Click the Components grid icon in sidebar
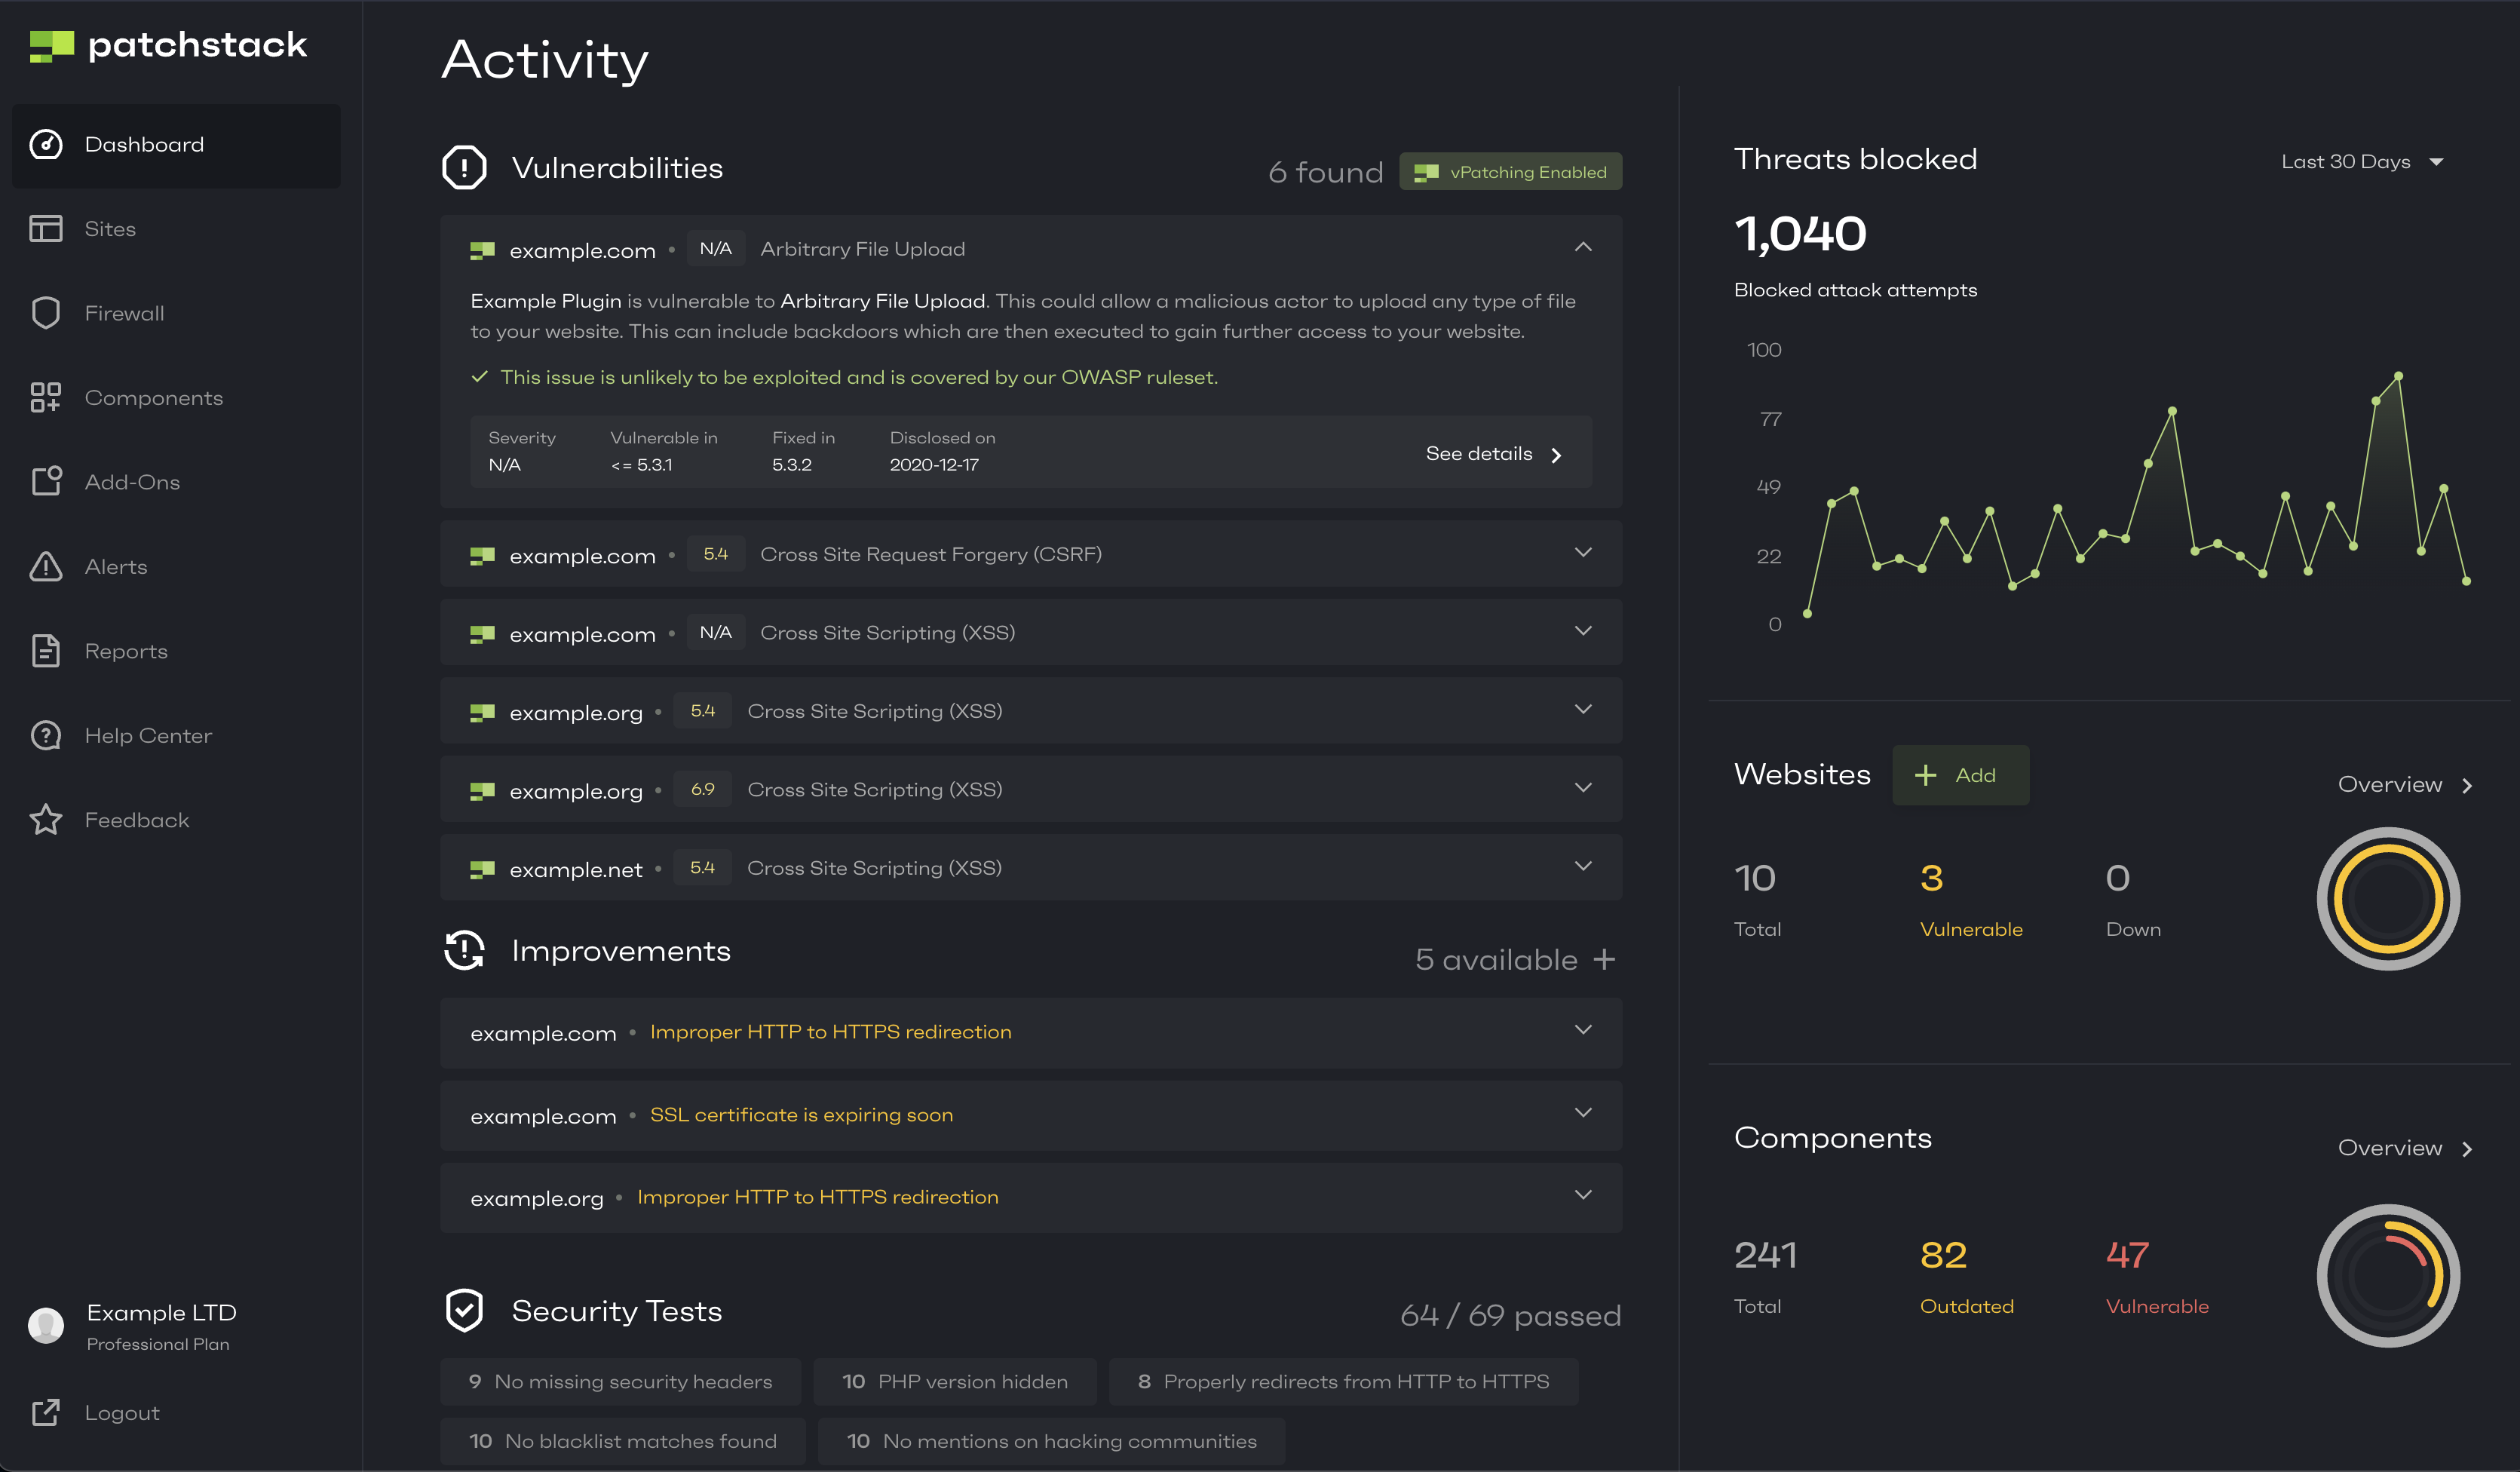The height and width of the screenshot is (1472, 2520). click(x=46, y=397)
